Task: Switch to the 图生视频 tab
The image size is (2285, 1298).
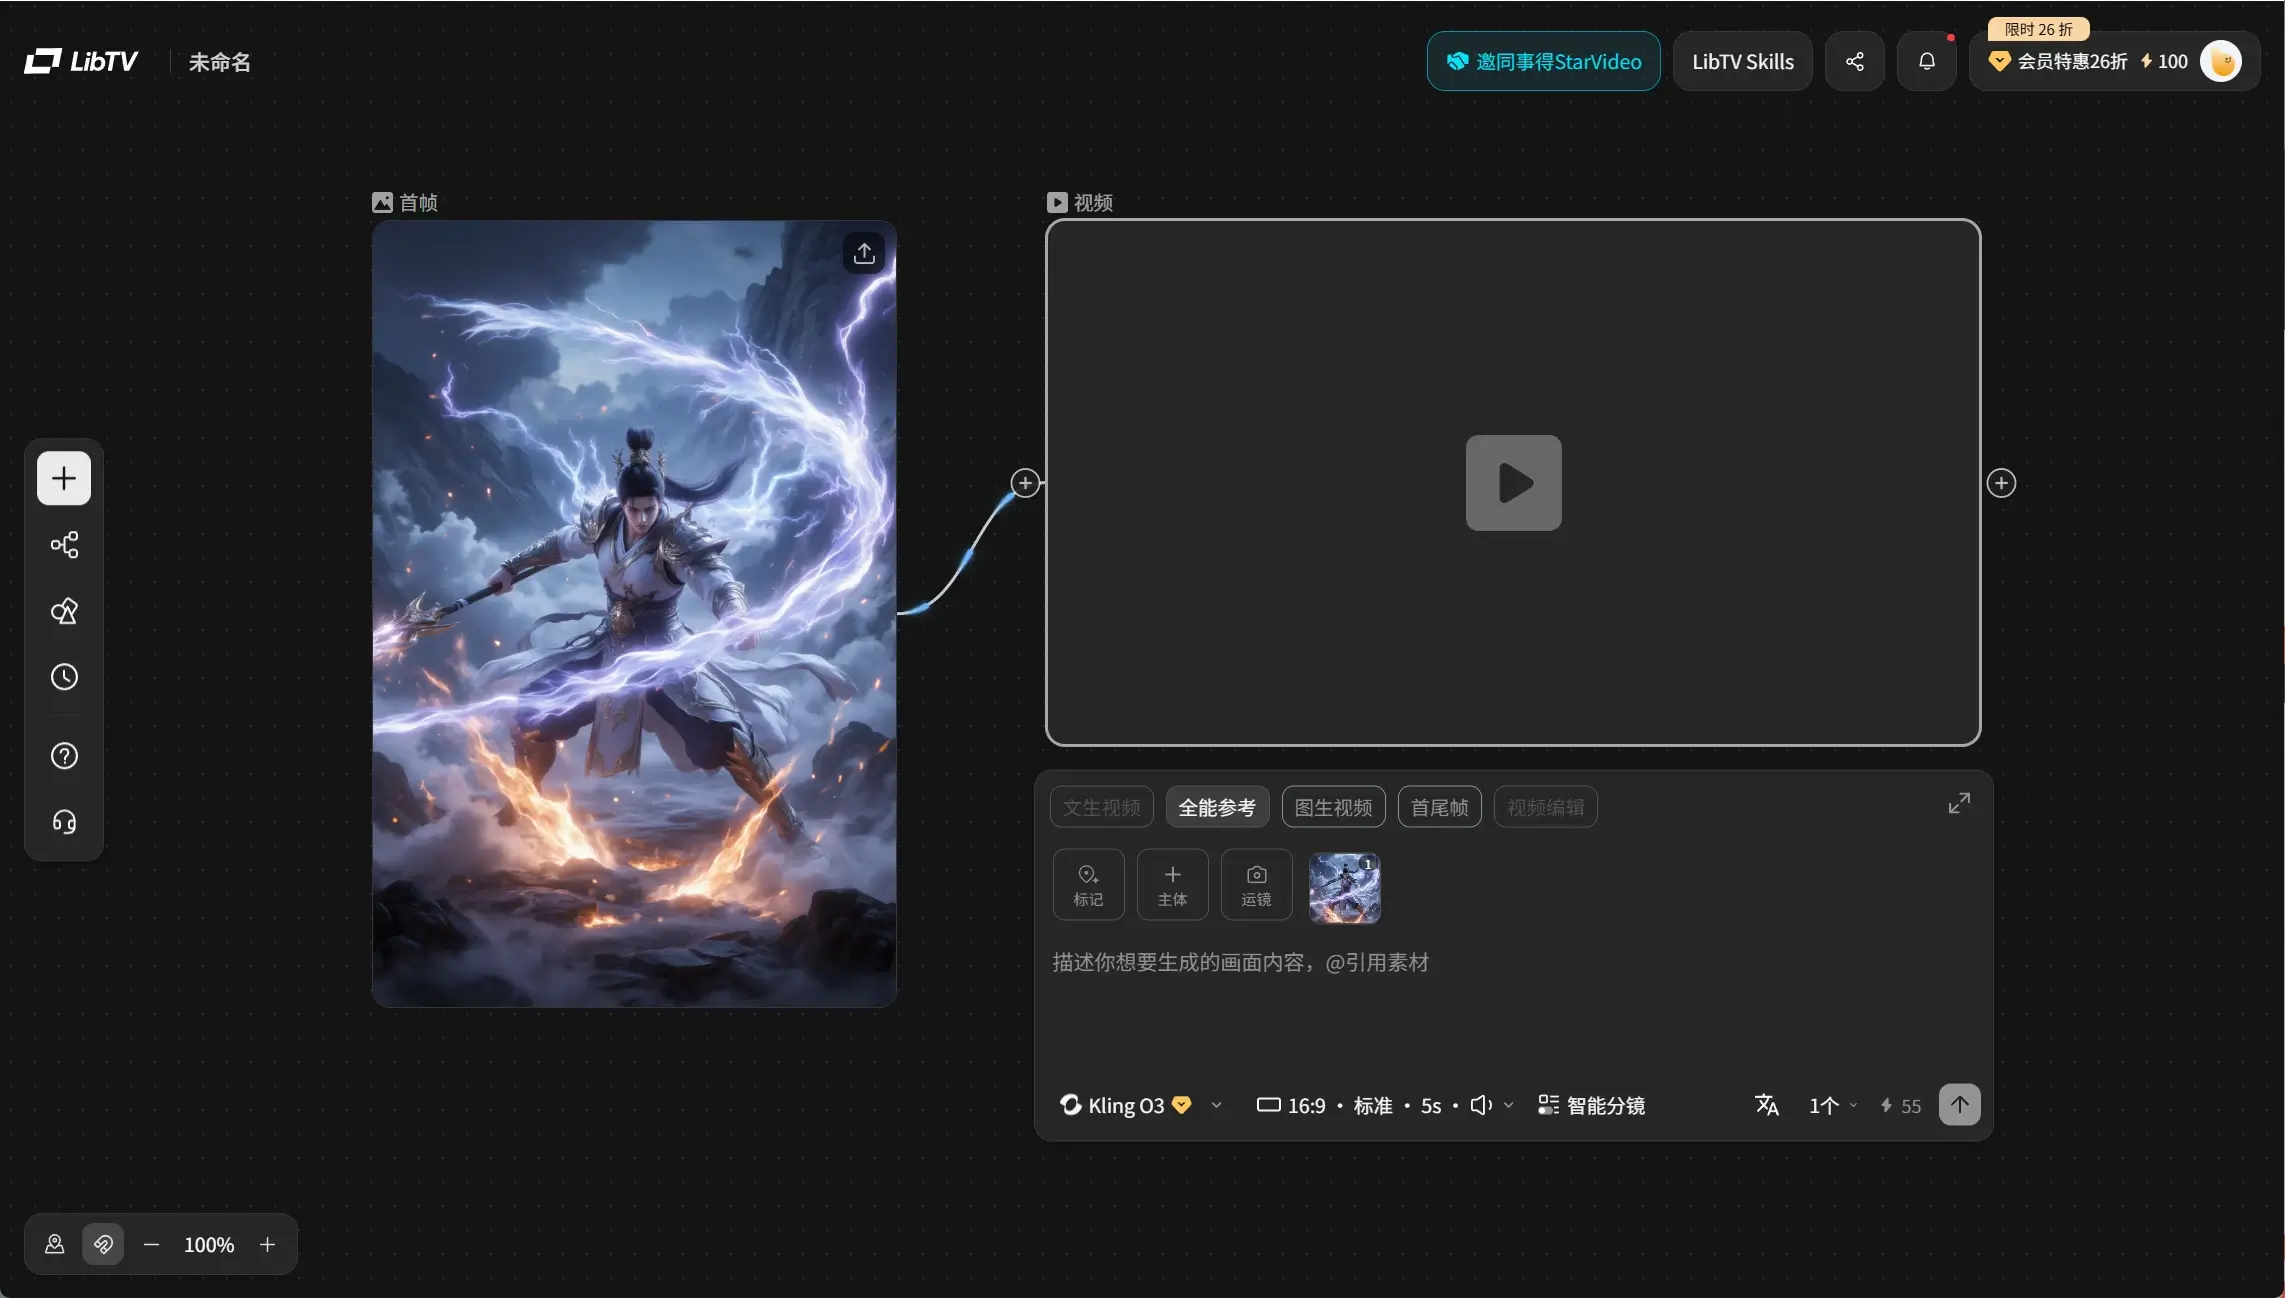Action: point(1333,808)
